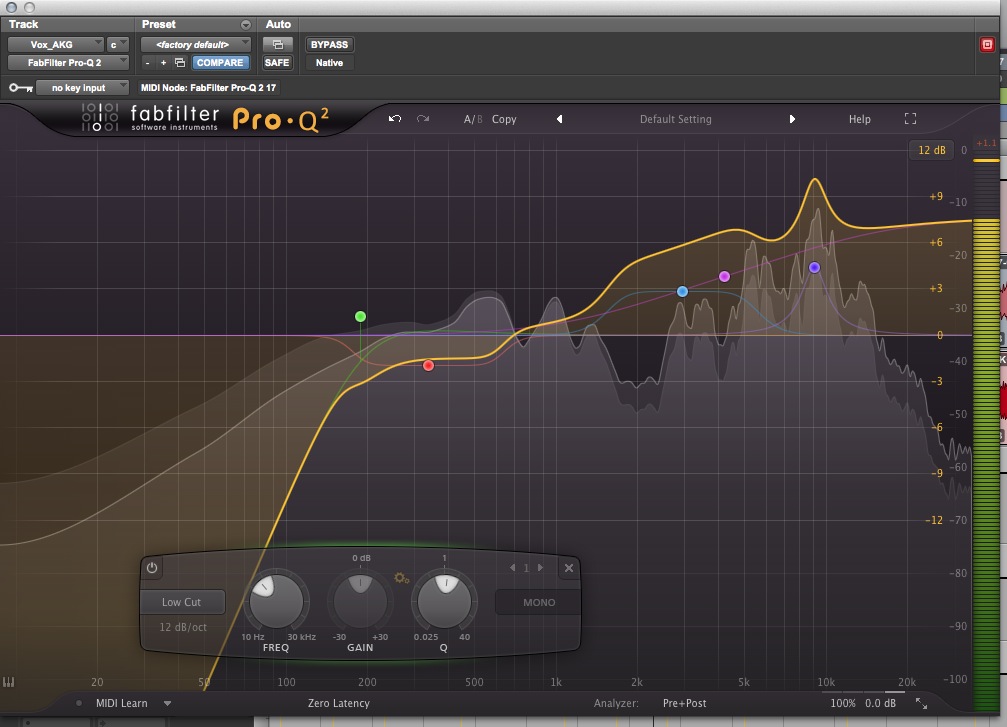Select the blue EQ band dot
Screen dimensions: 1007x727
coord(682,292)
